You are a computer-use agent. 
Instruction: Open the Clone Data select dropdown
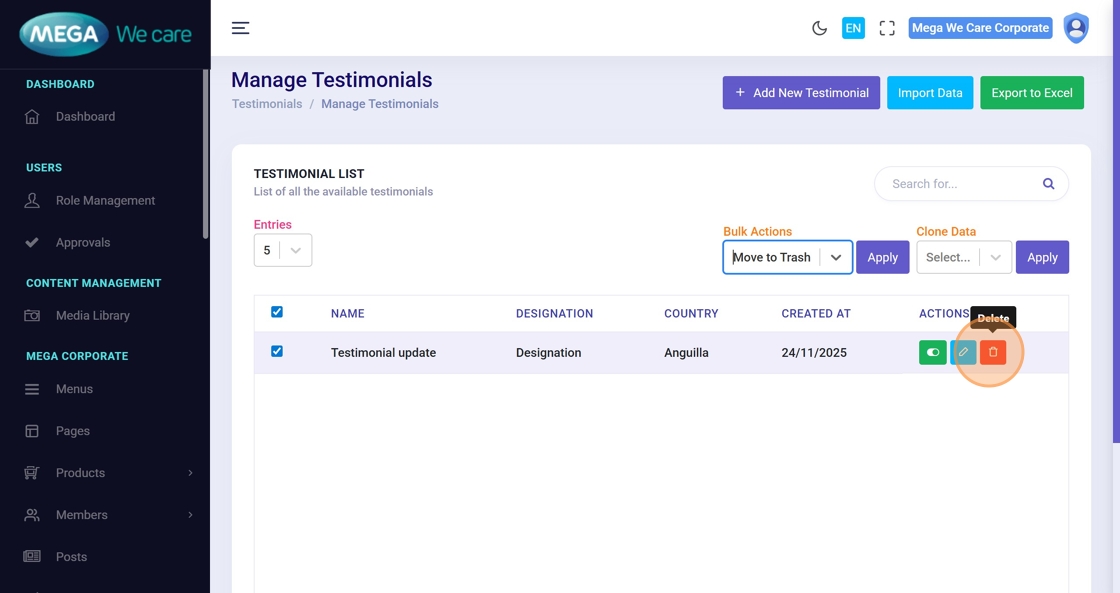point(964,257)
